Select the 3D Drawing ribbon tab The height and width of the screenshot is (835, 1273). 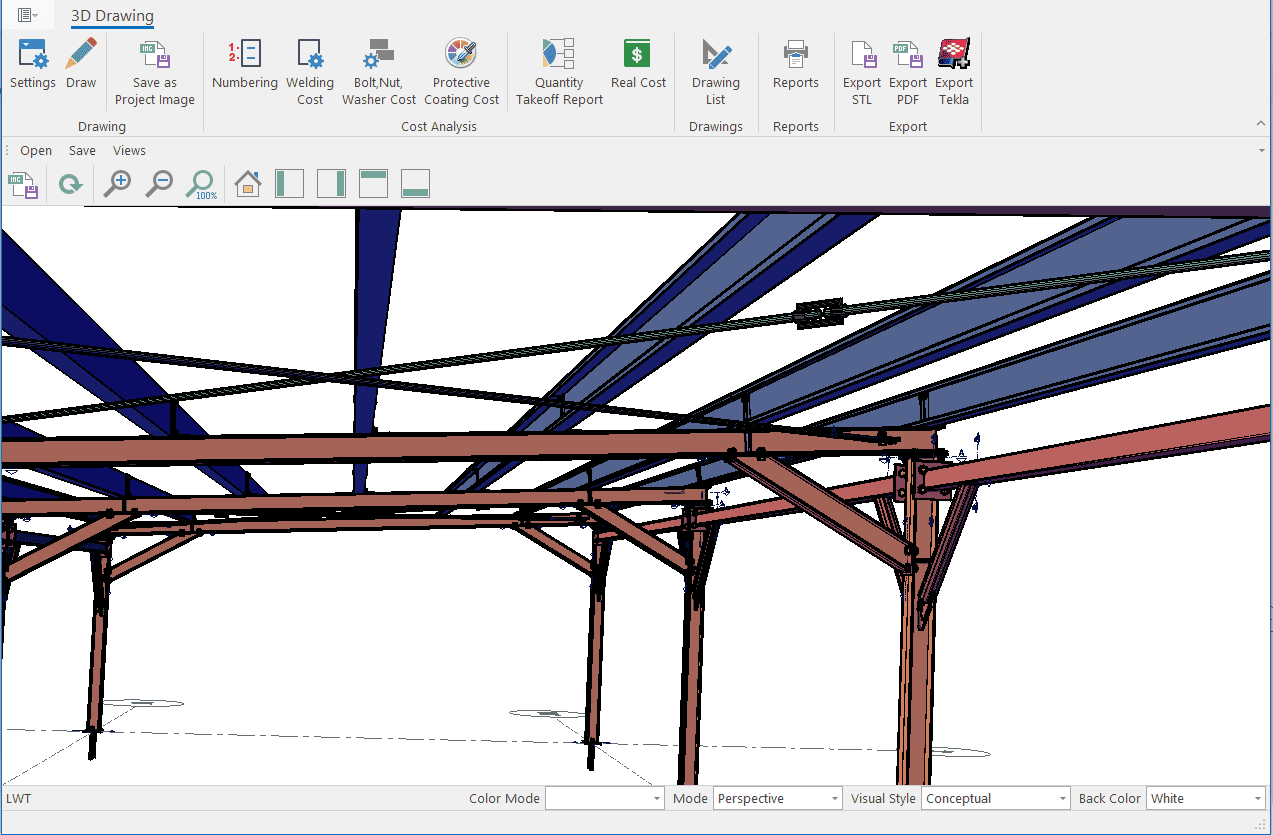coord(112,16)
